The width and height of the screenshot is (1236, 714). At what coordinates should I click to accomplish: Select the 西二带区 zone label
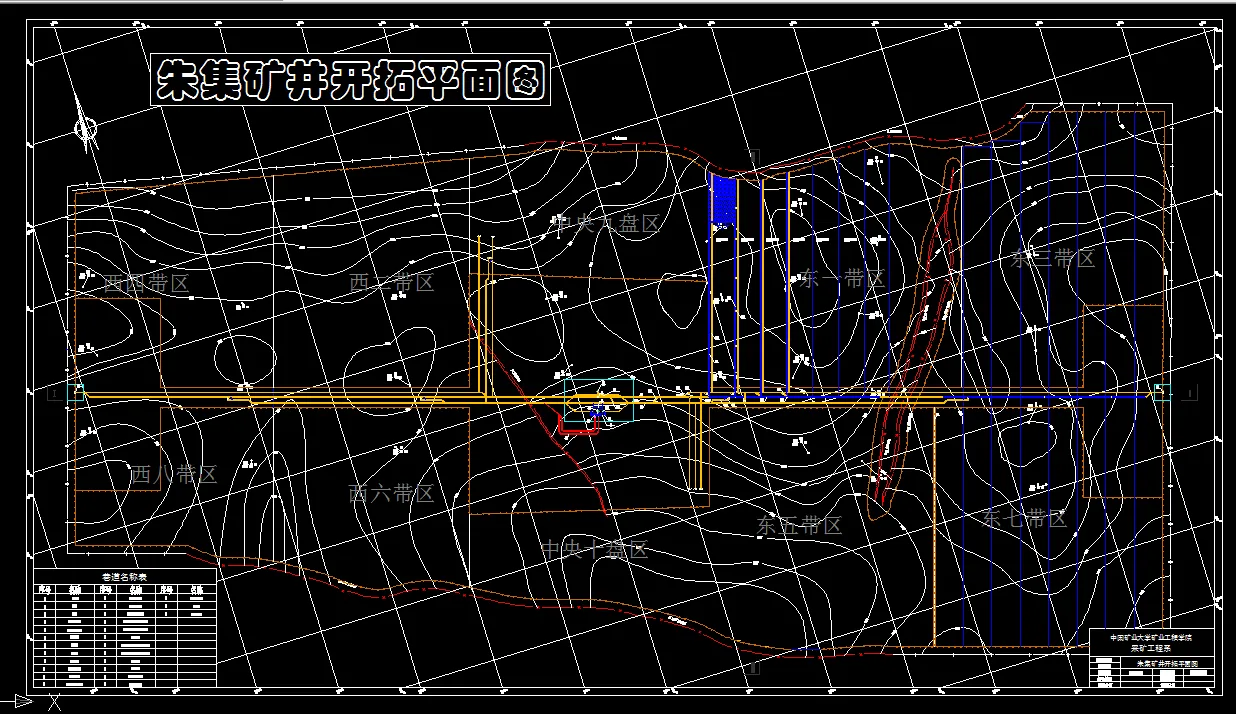click(x=392, y=283)
